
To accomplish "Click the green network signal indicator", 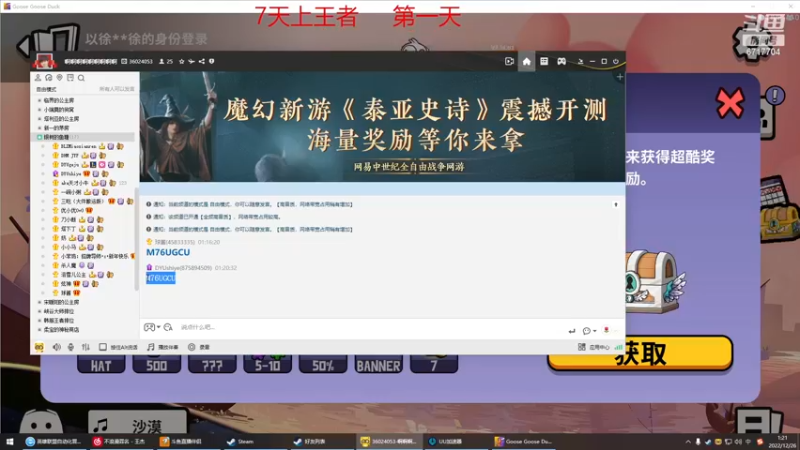I will pos(618,347).
